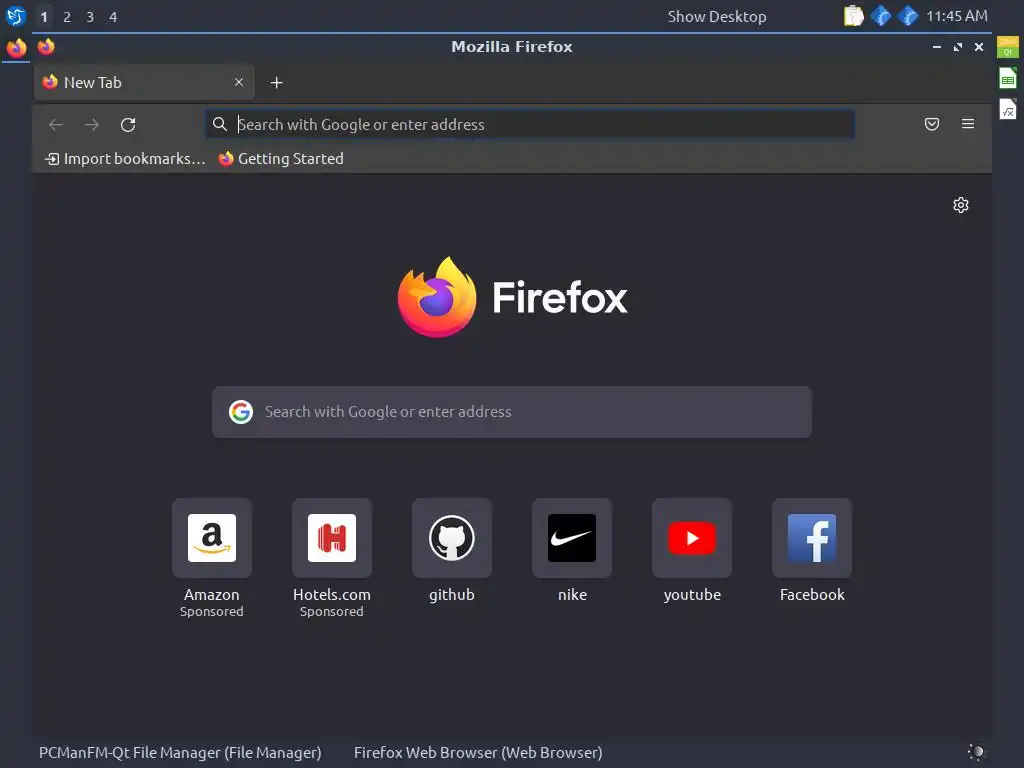Click the Firefox icon in the taskbar
The height and width of the screenshot is (768, 1024).
[16, 48]
